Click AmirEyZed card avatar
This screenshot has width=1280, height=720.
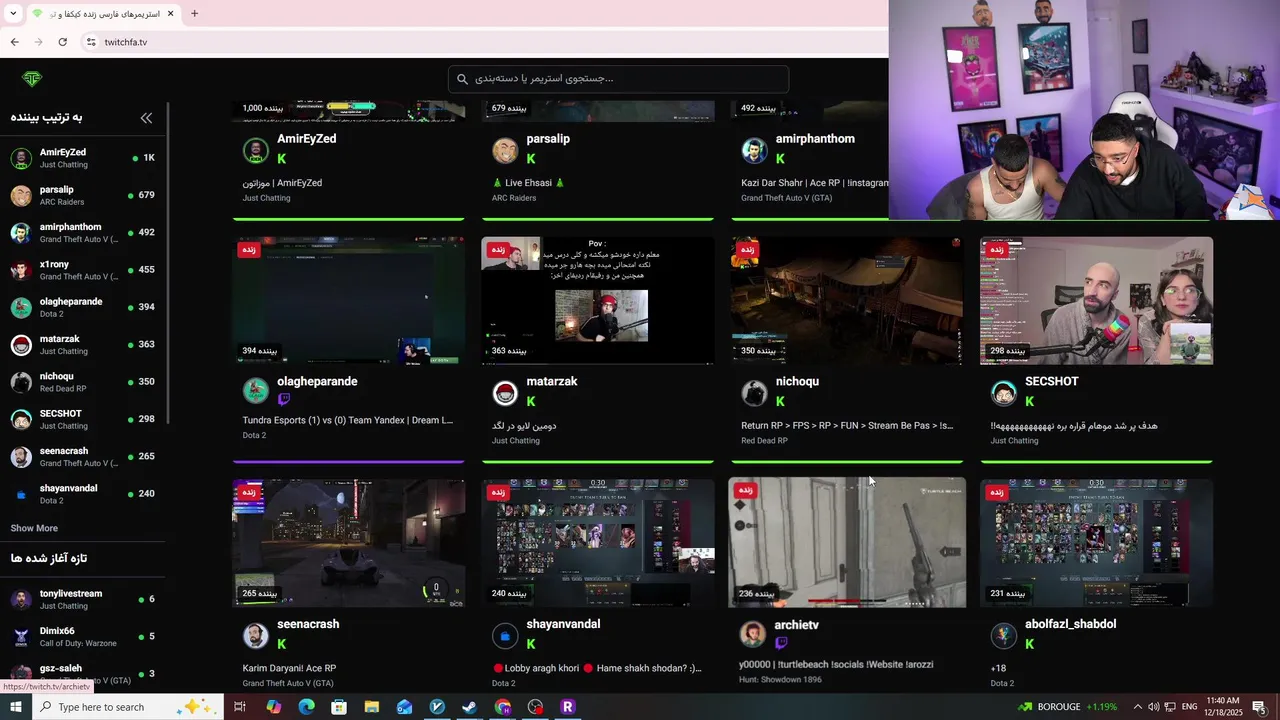pos(256,151)
